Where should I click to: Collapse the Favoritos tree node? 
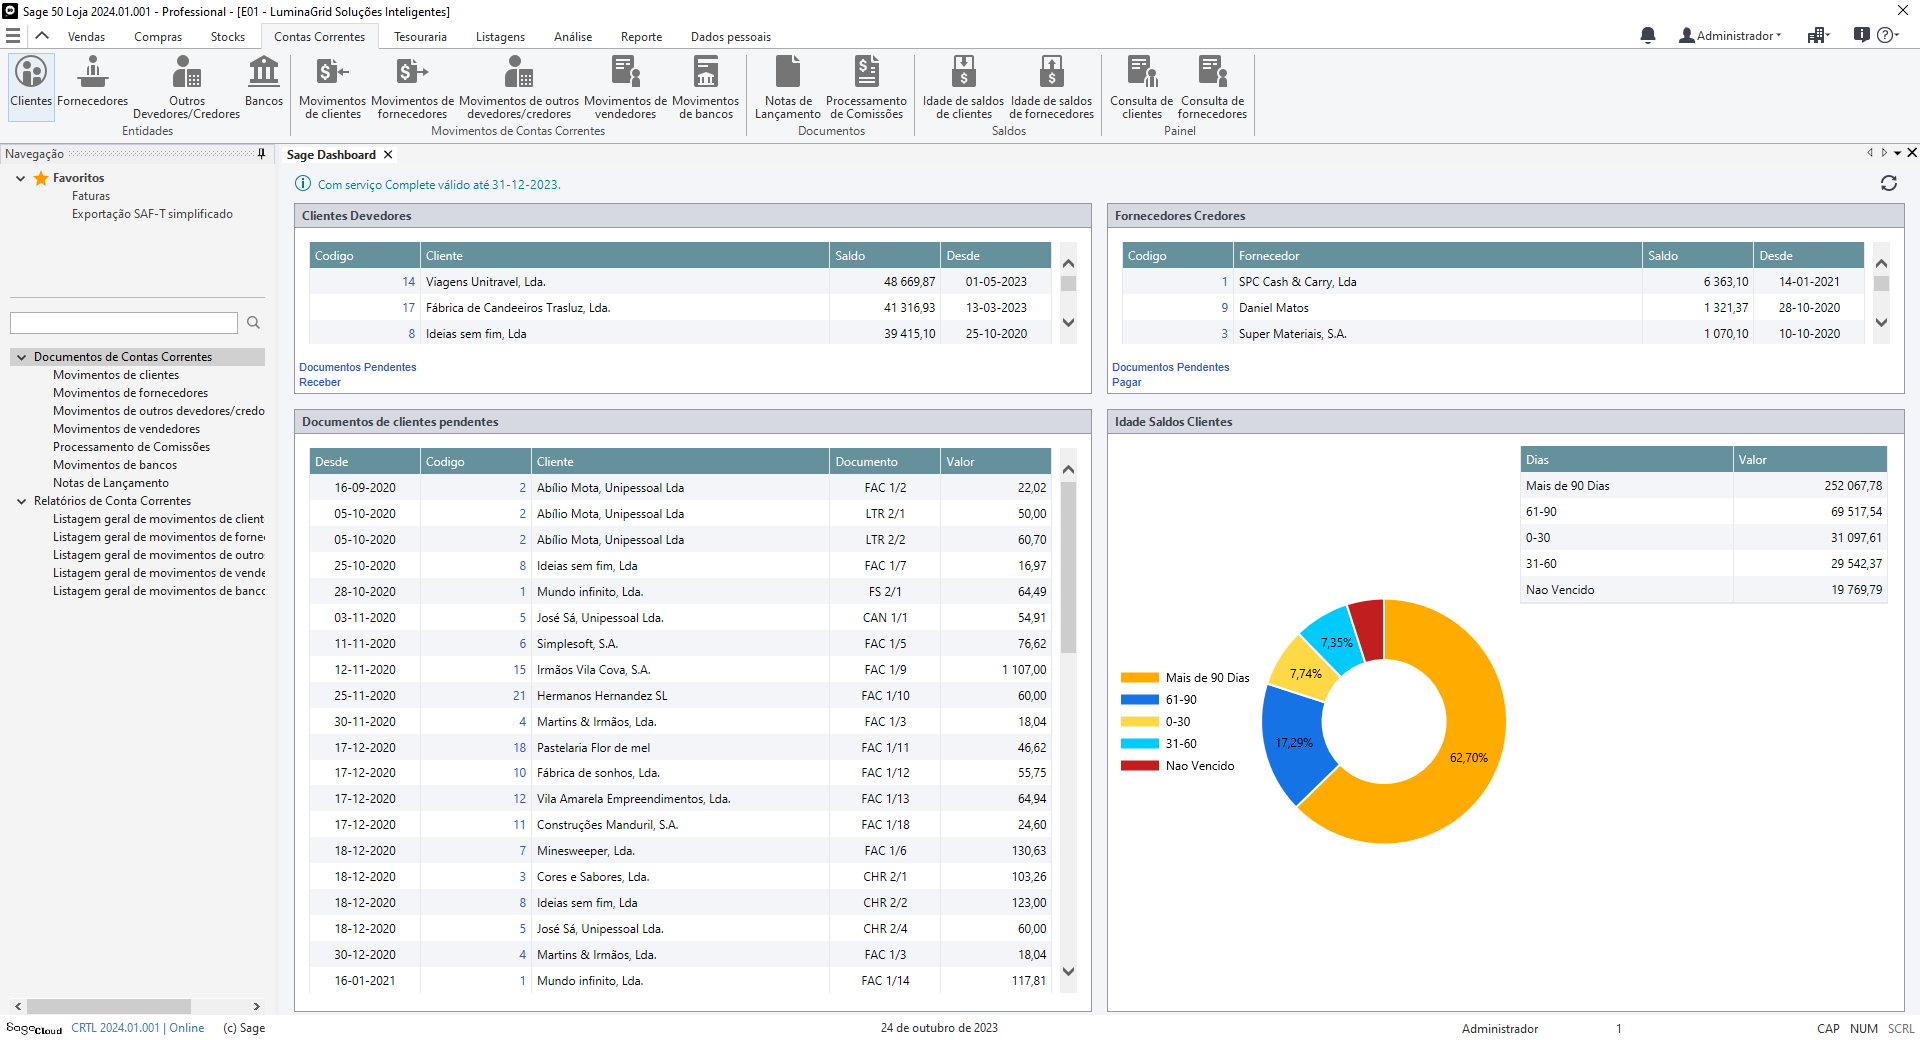tap(20, 178)
